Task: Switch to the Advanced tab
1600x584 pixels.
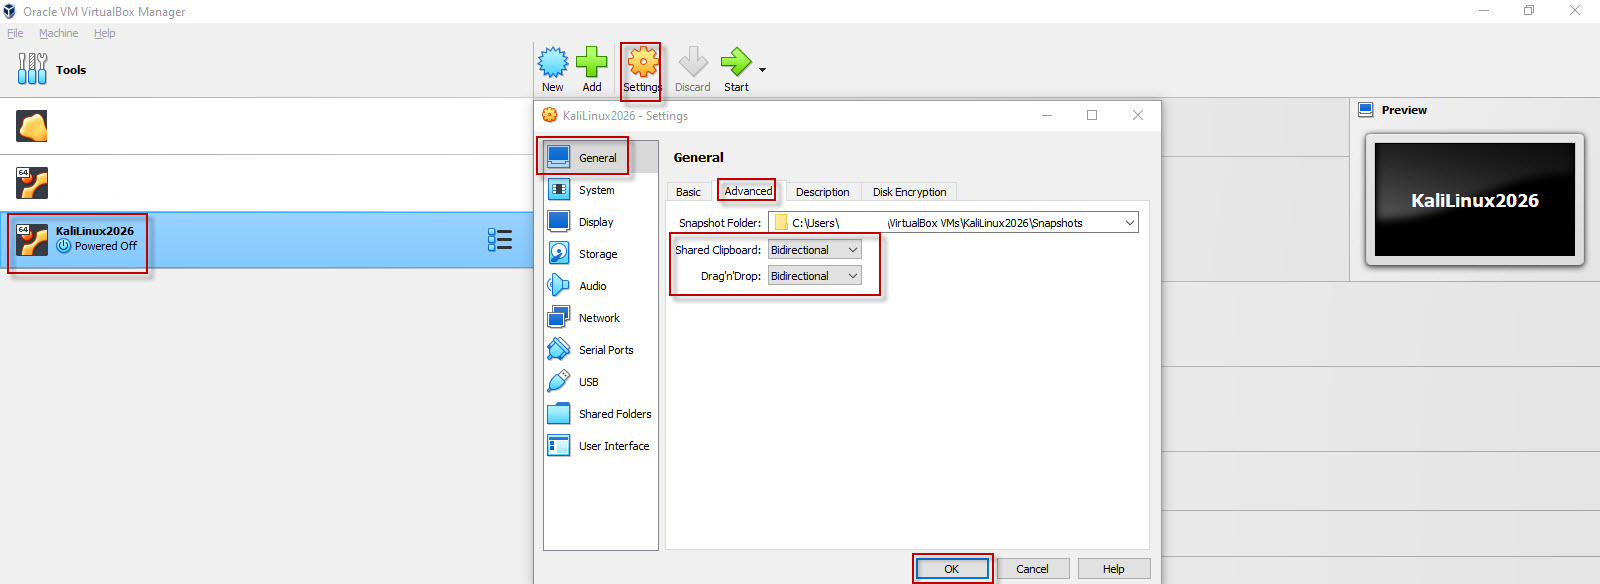Action: tap(748, 191)
